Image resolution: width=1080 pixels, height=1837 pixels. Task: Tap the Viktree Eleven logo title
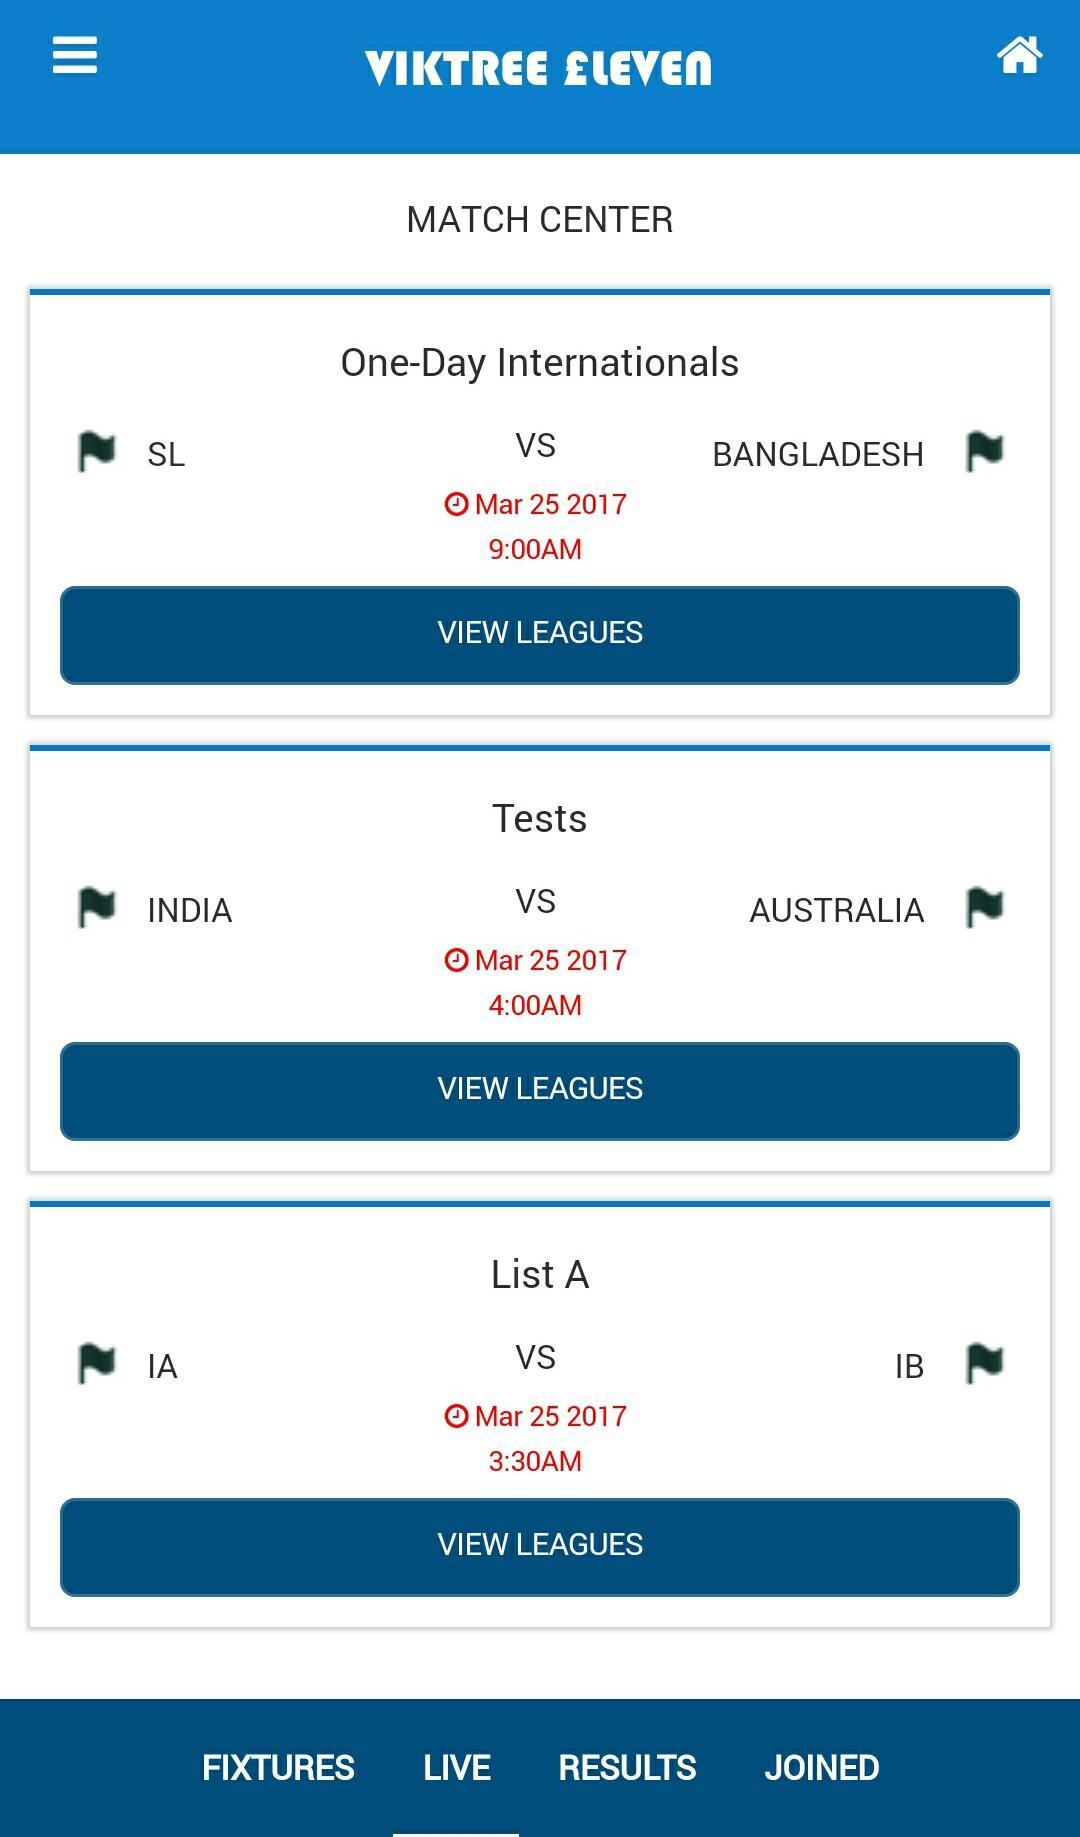[x=539, y=68]
